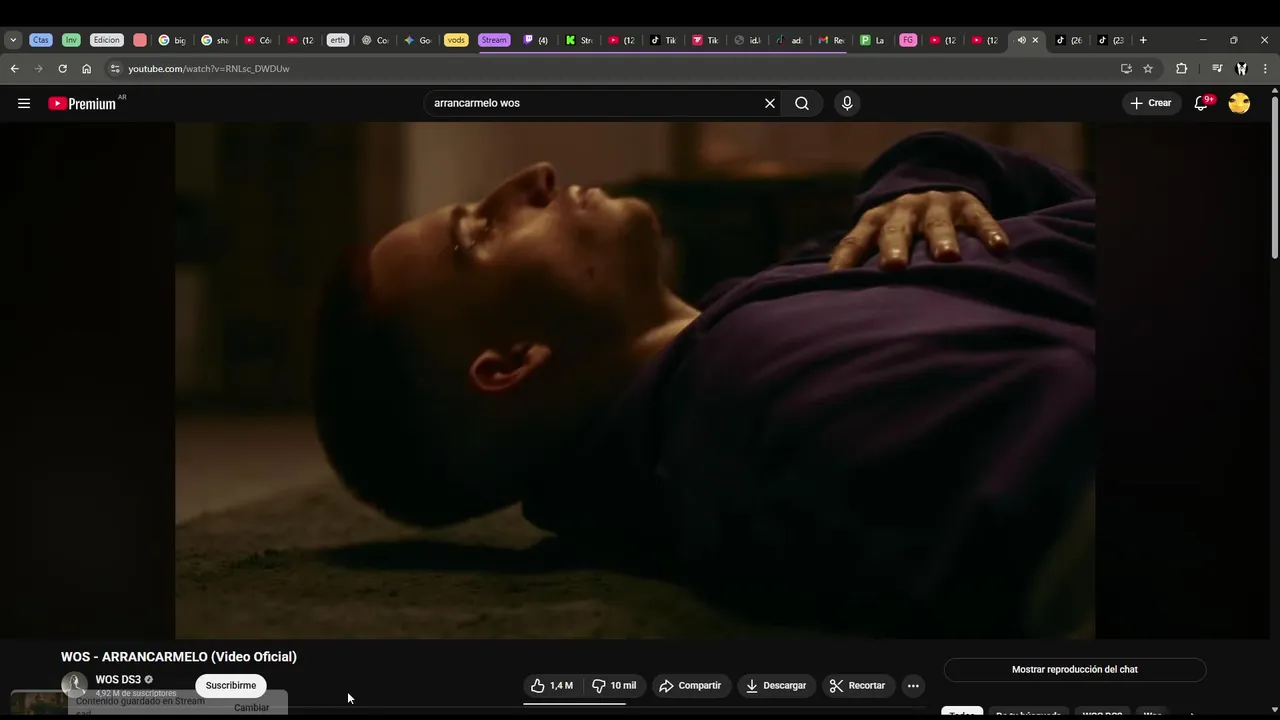Like the video with thumbs-up 1,4 M

click(x=552, y=685)
